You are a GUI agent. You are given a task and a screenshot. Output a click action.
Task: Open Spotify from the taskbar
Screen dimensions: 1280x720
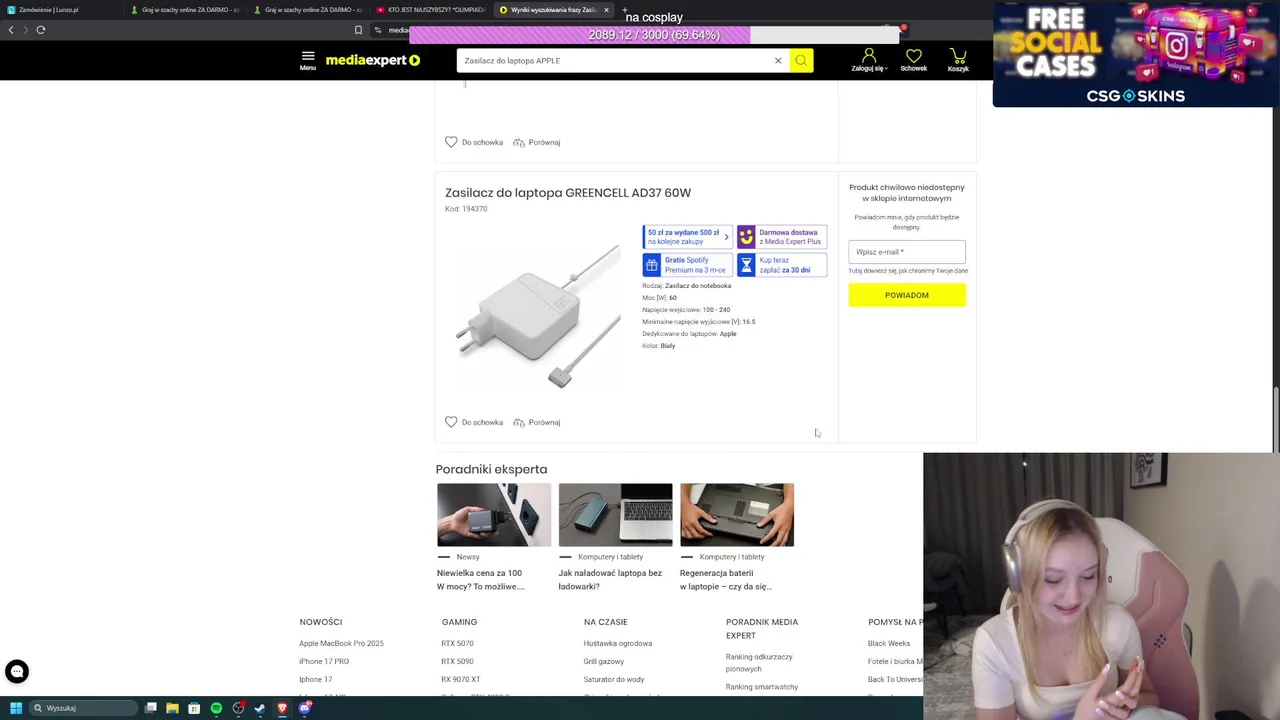pos(216,708)
